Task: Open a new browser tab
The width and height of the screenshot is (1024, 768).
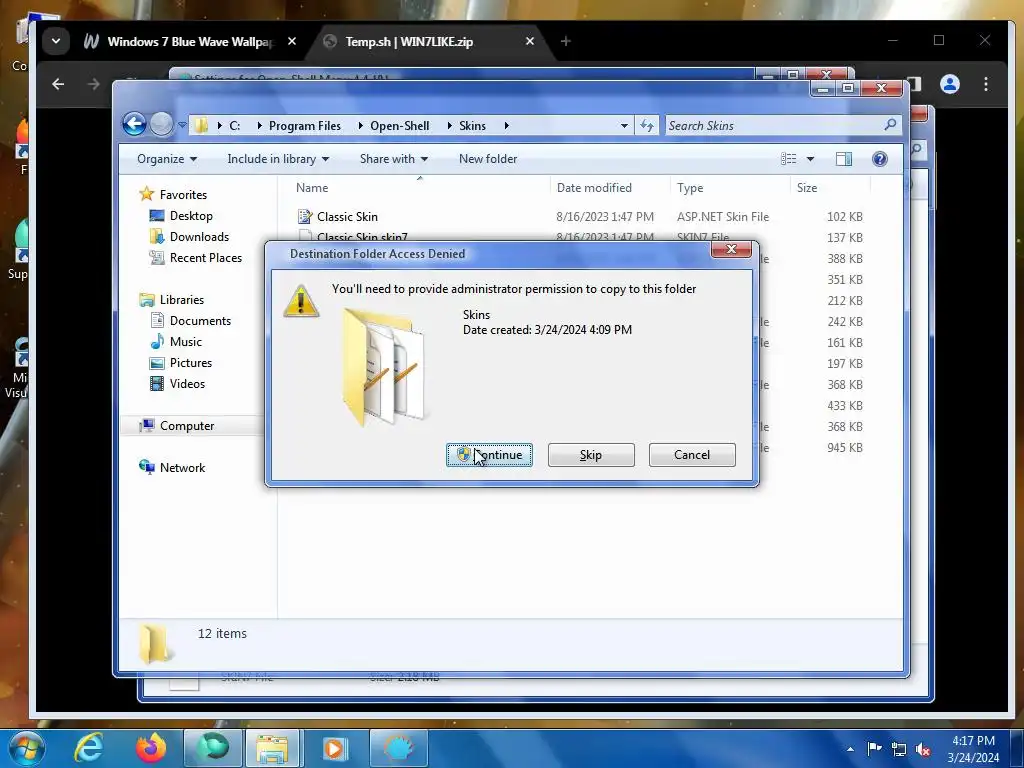Action: pyautogui.click(x=566, y=41)
